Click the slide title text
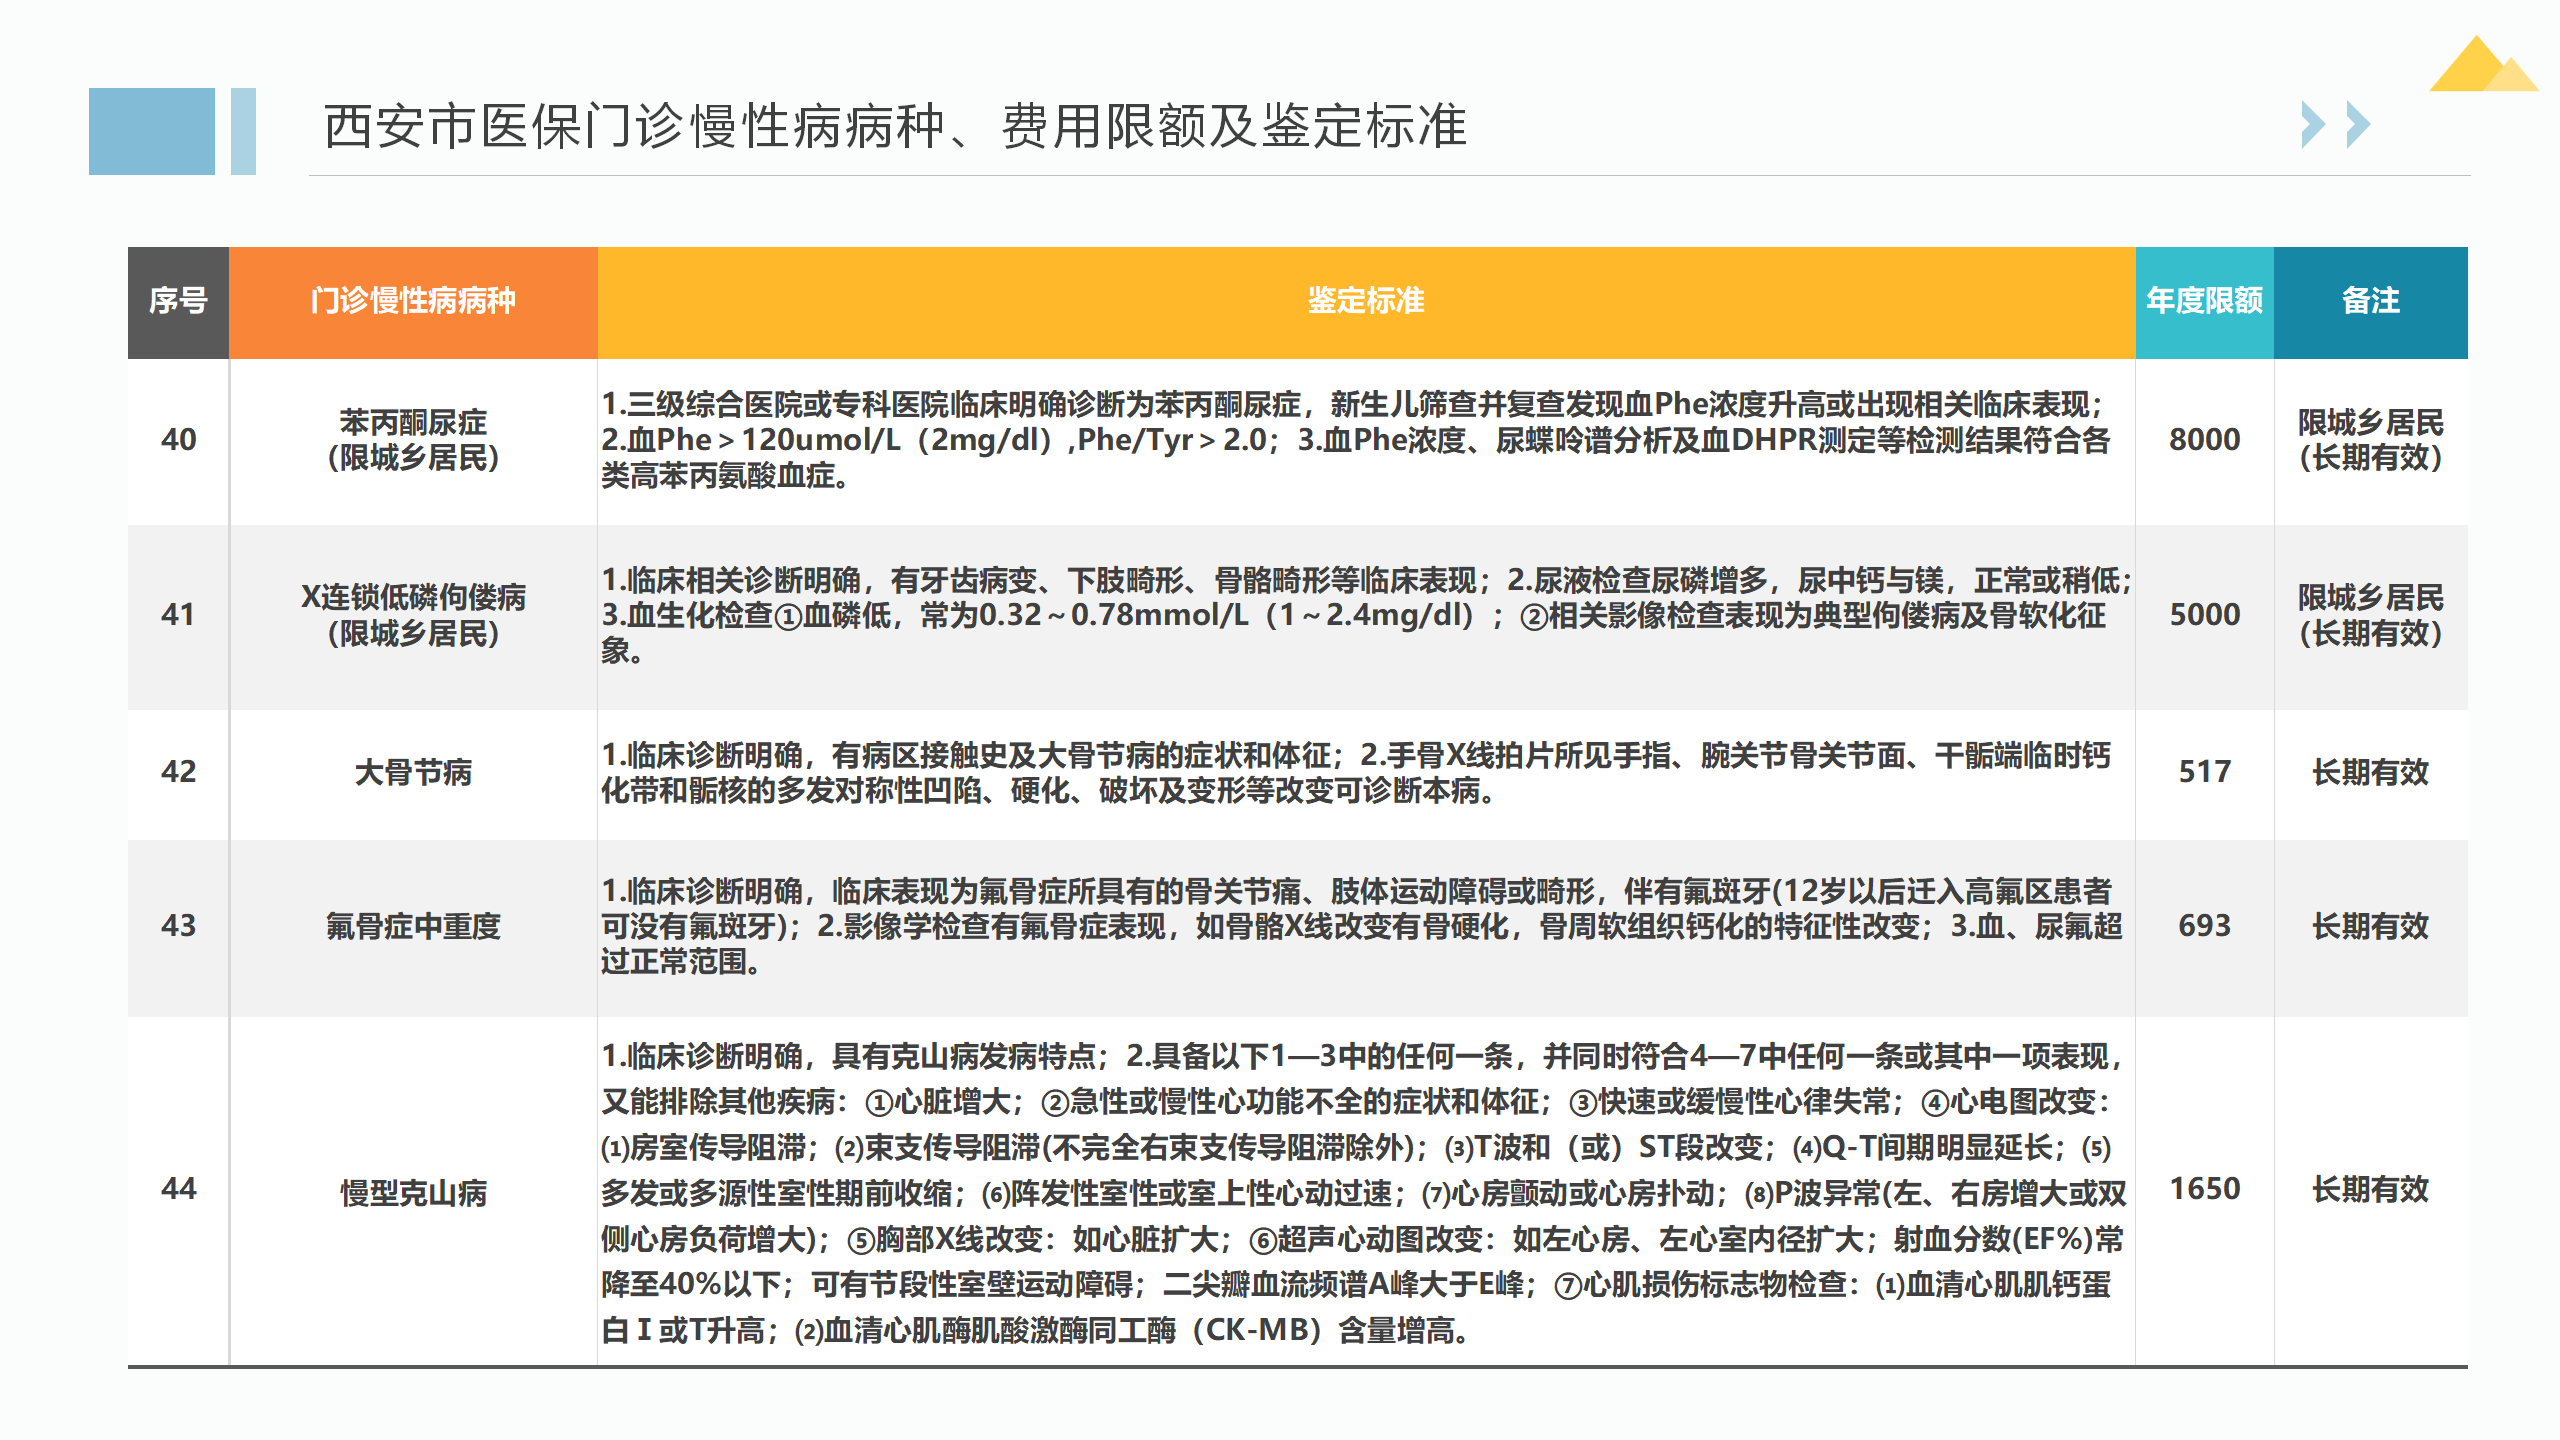 click(895, 127)
